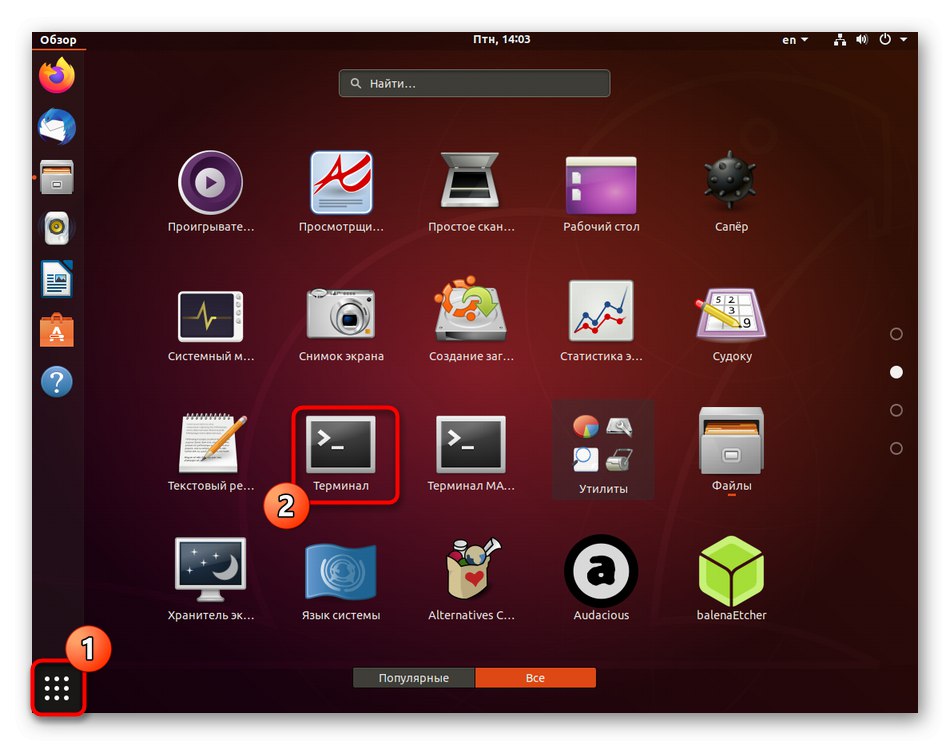Switch to the Популярные apps view
Screen dimensions: 950x745
click(413, 677)
